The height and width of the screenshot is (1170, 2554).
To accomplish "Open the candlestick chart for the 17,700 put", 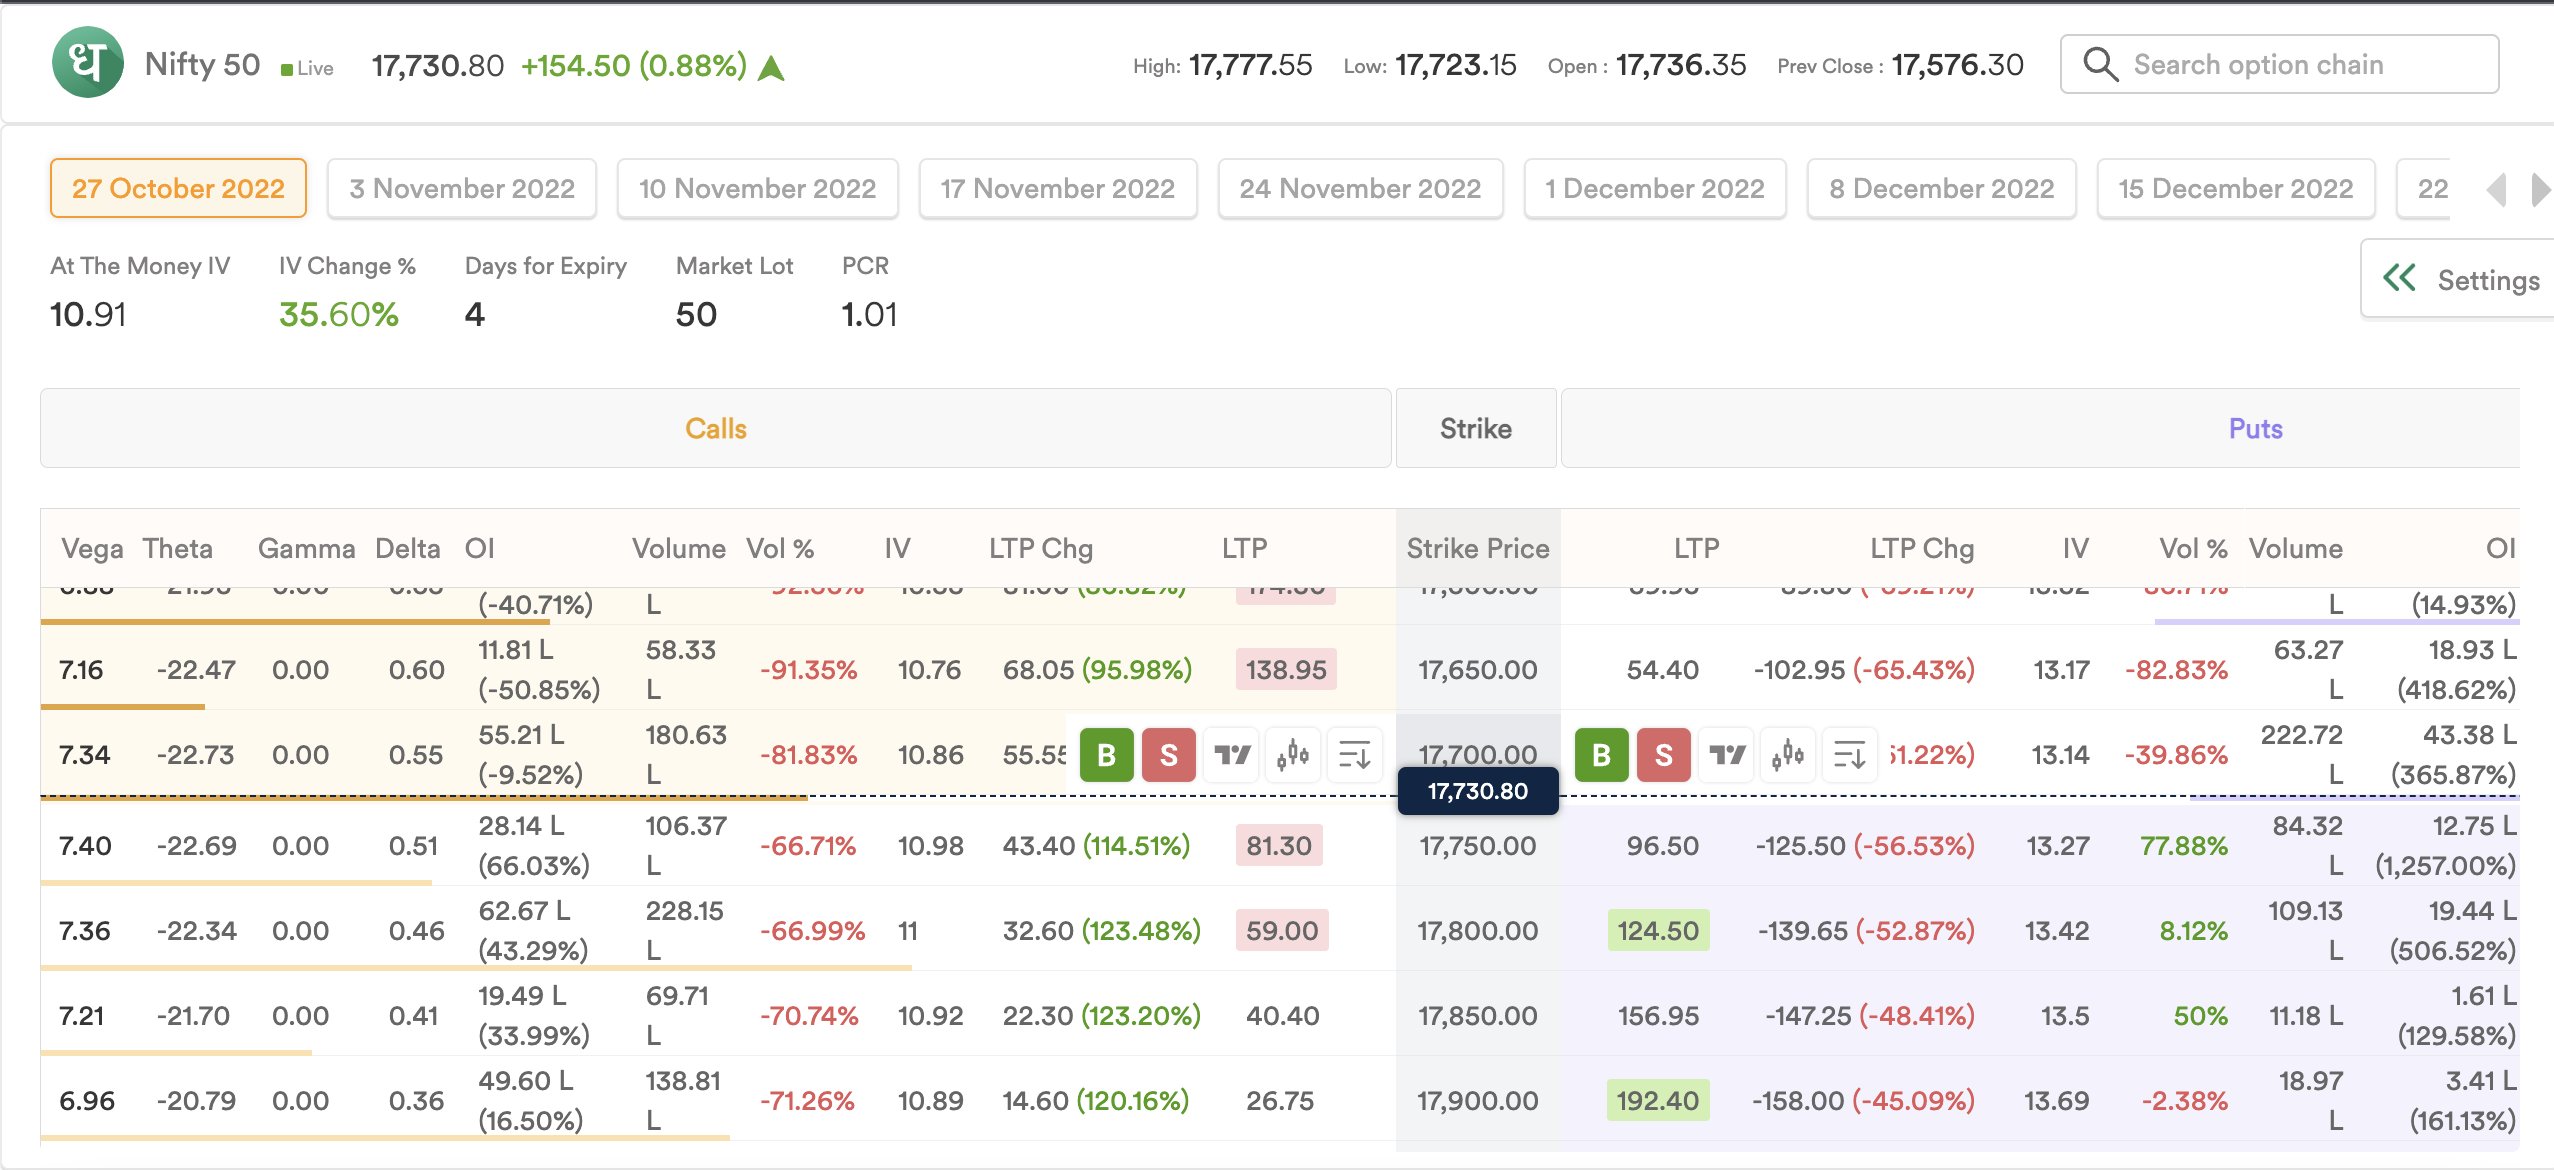I will pyautogui.click(x=1788, y=755).
